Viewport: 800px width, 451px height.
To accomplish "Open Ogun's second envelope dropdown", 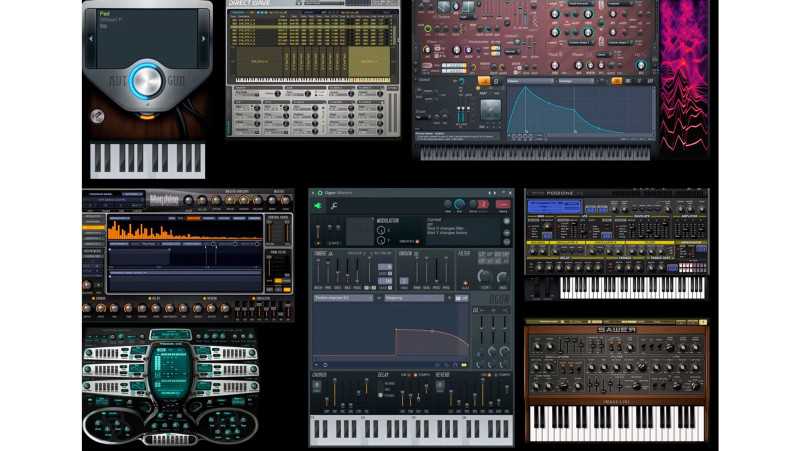I will coord(415,298).
